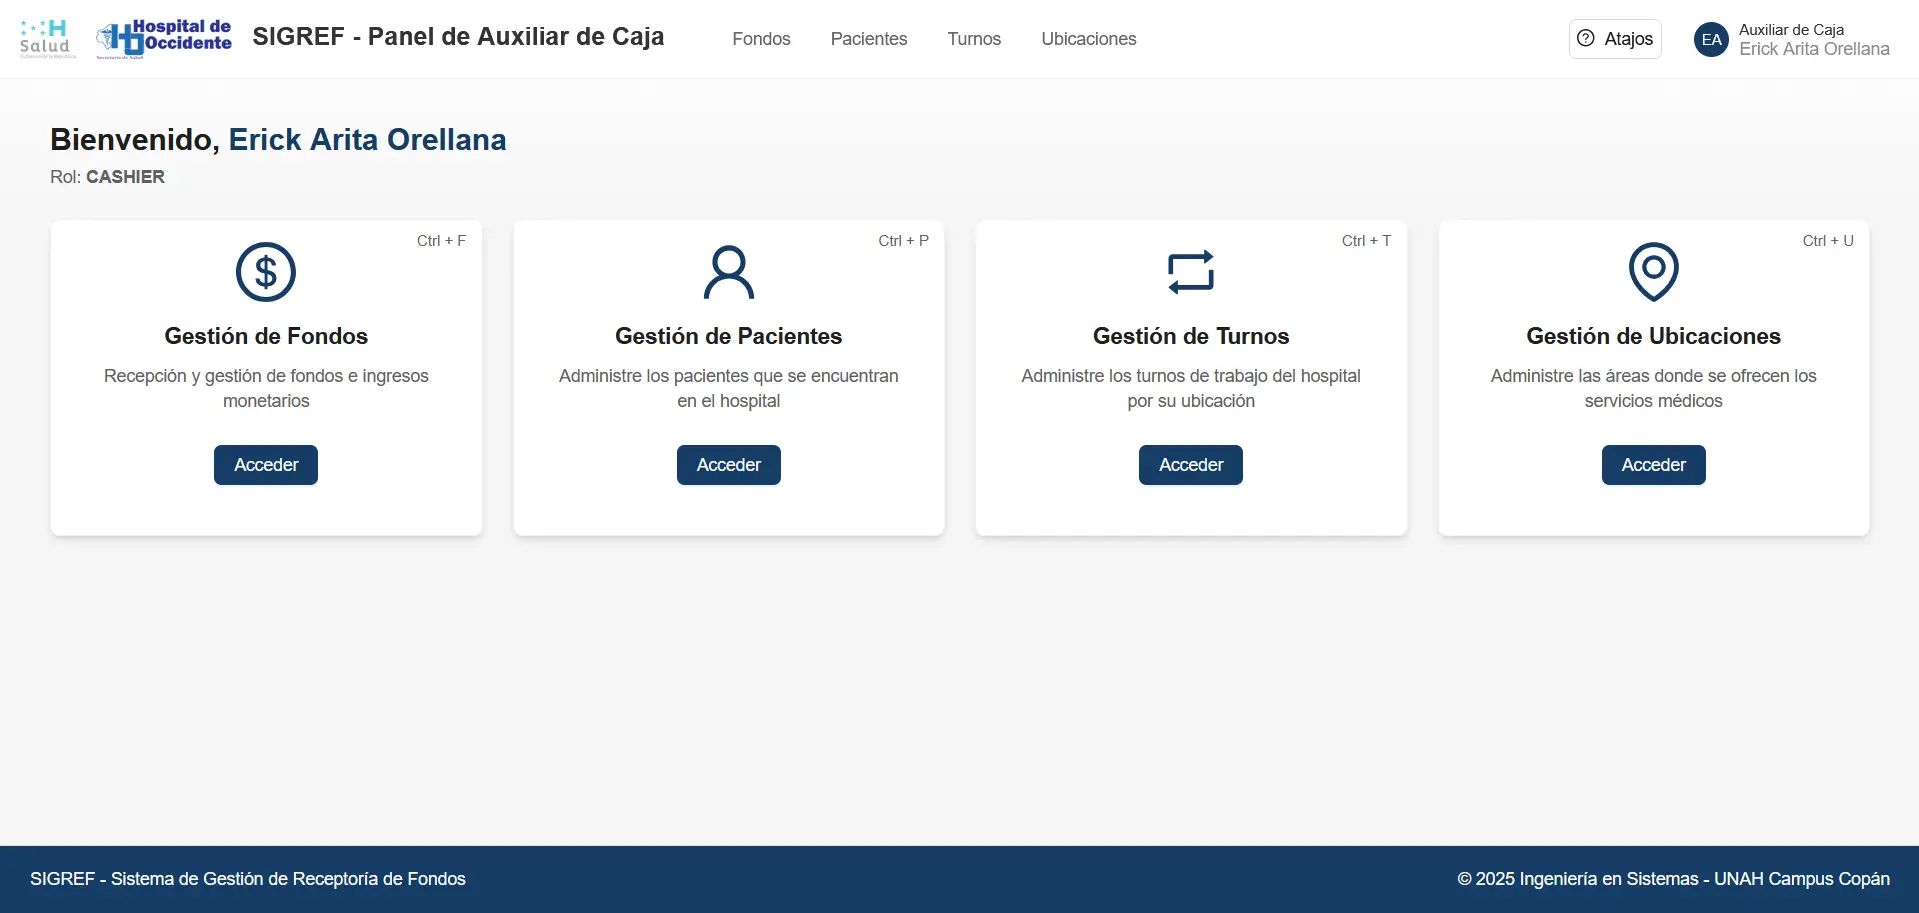1919x913 pixels.
Task: Go to Pacientes in the navigation bar
Action: pyautogui.click(x=868, y=39)
